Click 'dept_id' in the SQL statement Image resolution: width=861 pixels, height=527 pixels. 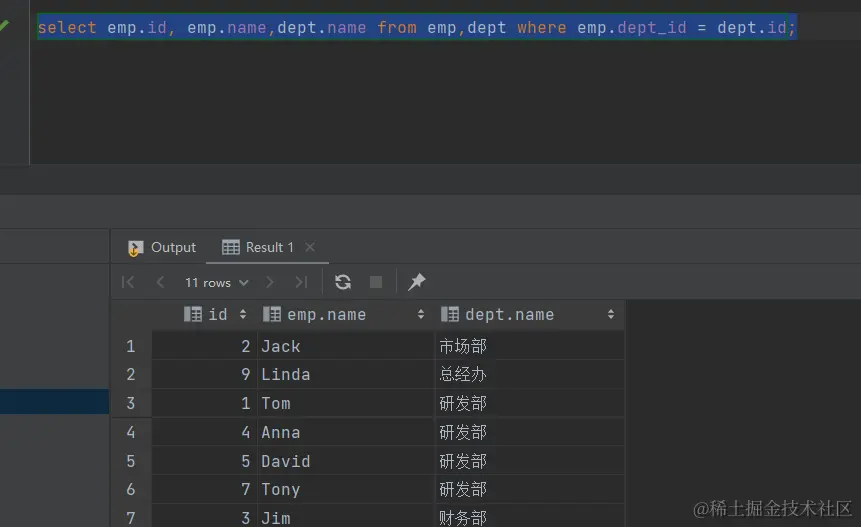pyautogui.click(x=652, y=27)
